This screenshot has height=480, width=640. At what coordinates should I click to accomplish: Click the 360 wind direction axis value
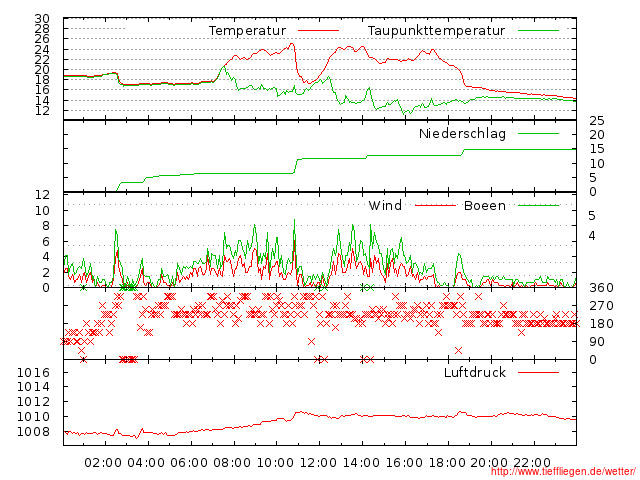[x=601, y=288]
